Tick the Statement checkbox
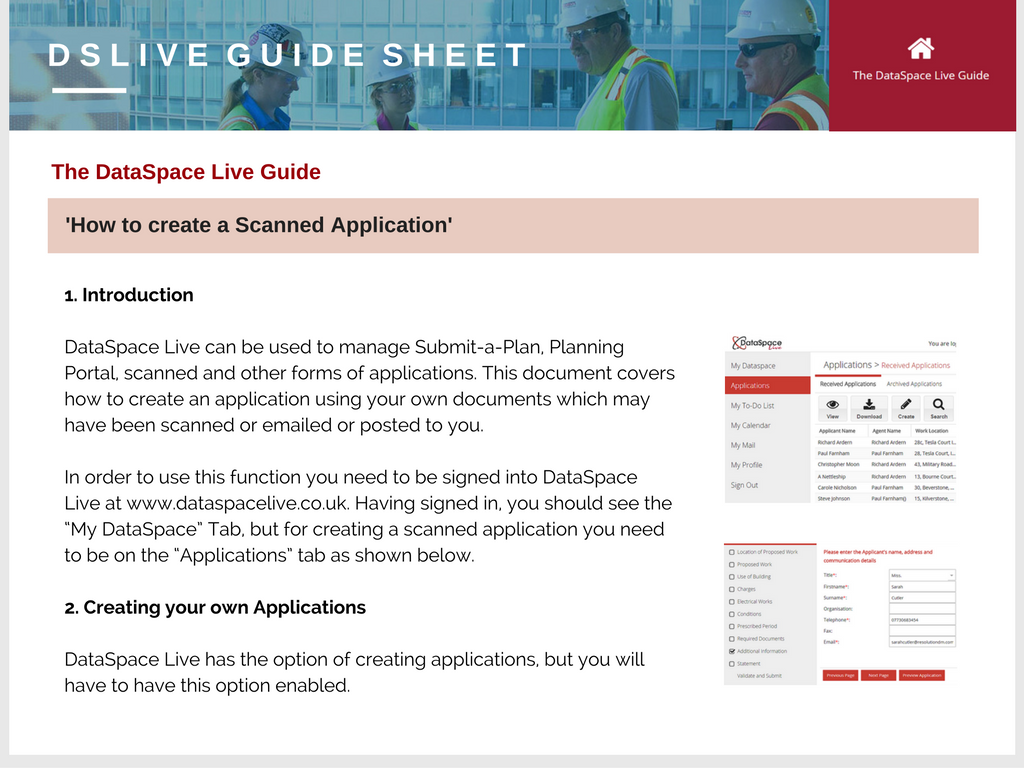The image size is (1024, 768). point(731,664)
